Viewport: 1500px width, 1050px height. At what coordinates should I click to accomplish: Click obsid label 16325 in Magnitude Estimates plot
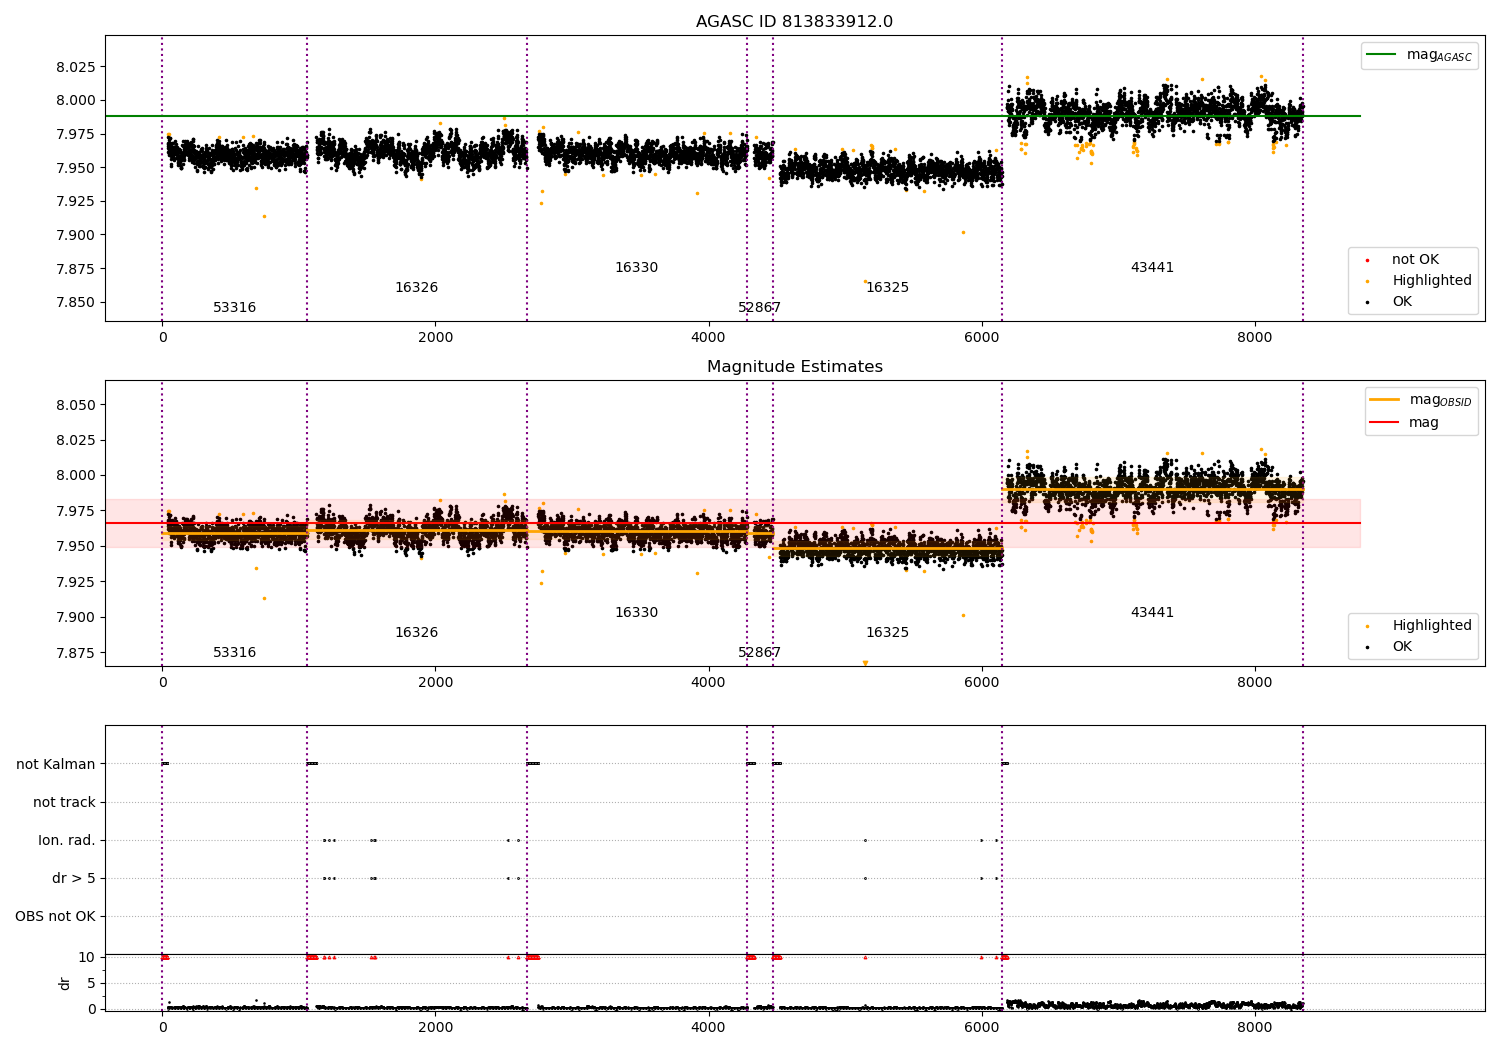(887, 633)
